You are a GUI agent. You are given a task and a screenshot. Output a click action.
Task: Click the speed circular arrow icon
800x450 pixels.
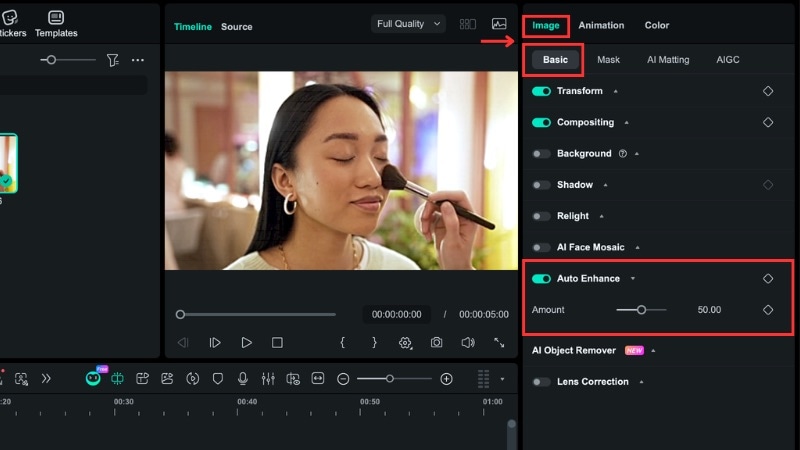[x=192, y=379]
